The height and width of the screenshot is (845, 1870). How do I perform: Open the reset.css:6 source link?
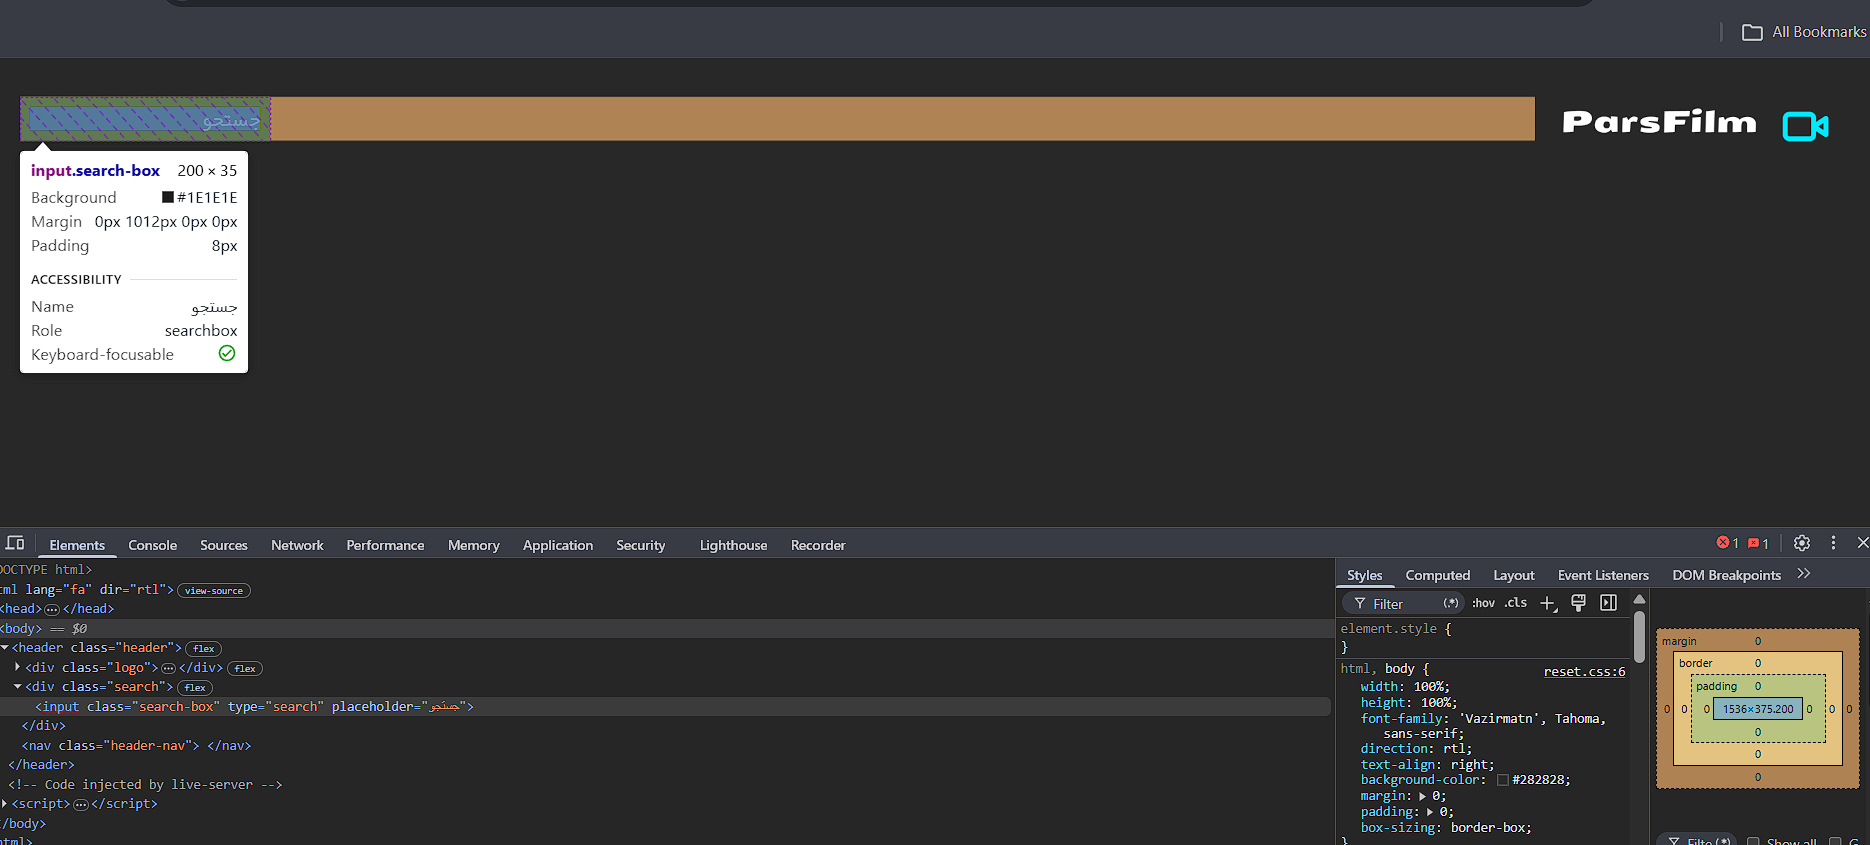tap(1584, 672)
